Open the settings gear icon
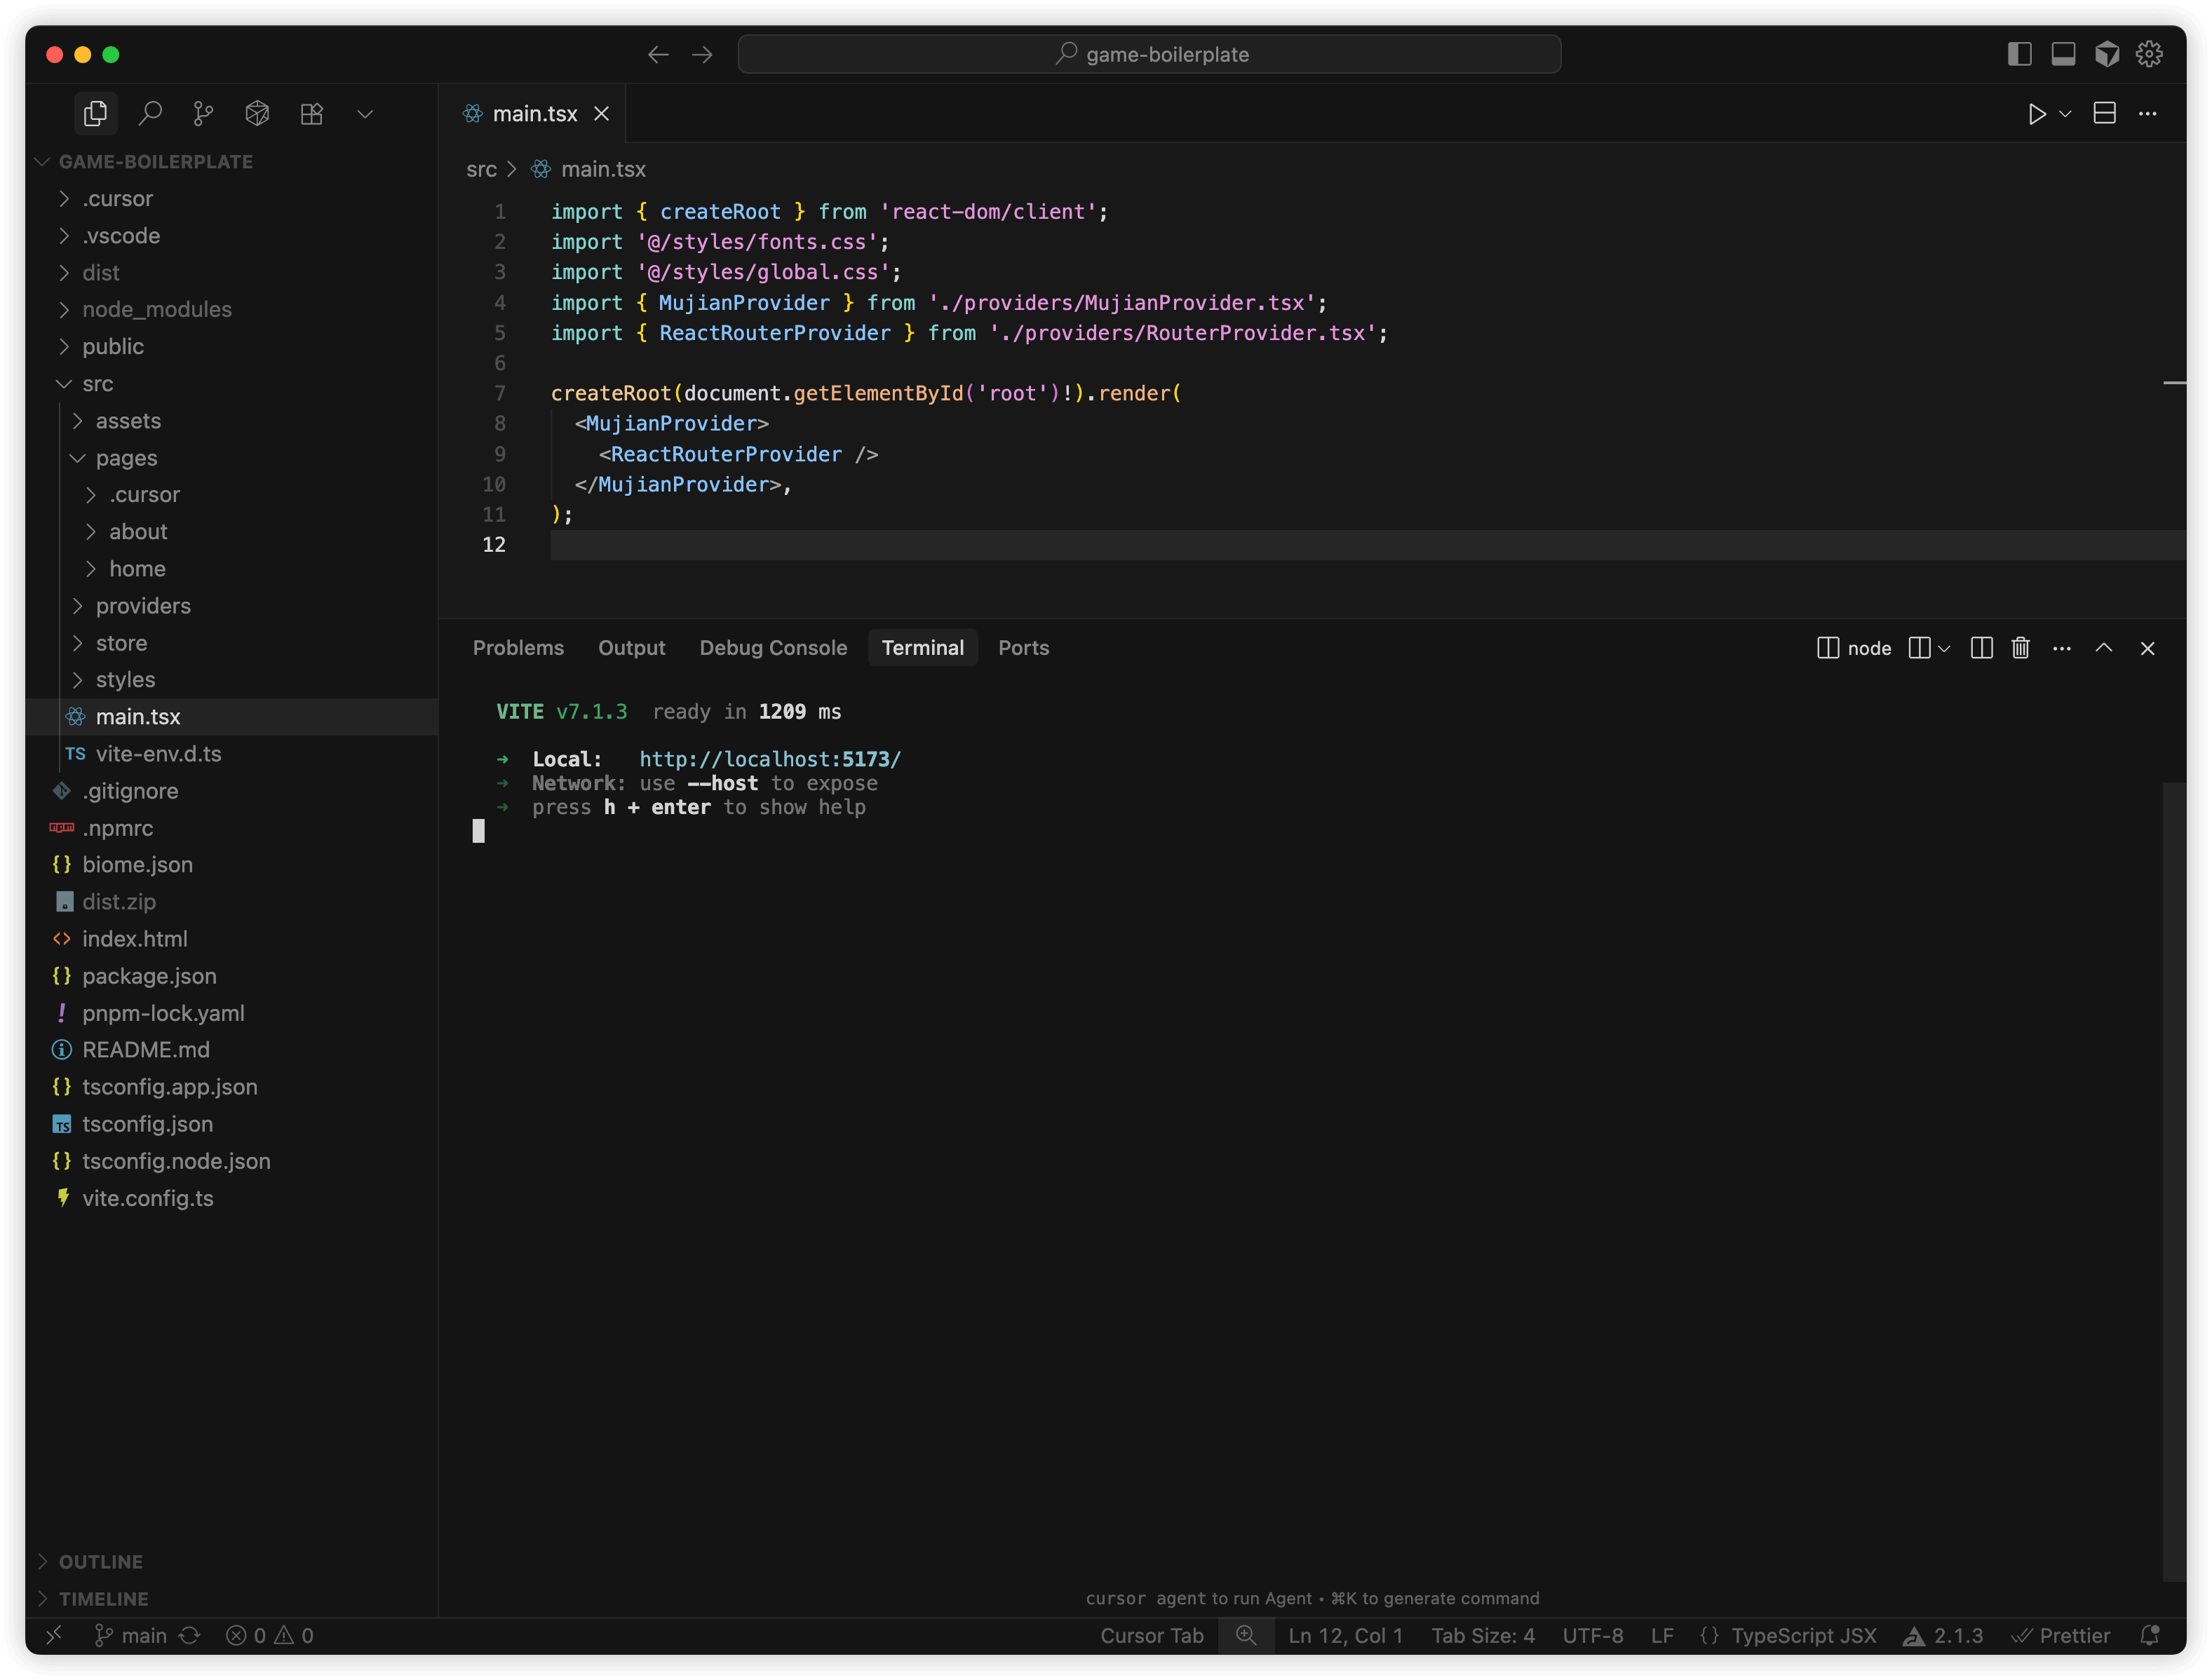Screen dimensions: 2212x1680 [2149, 54]
